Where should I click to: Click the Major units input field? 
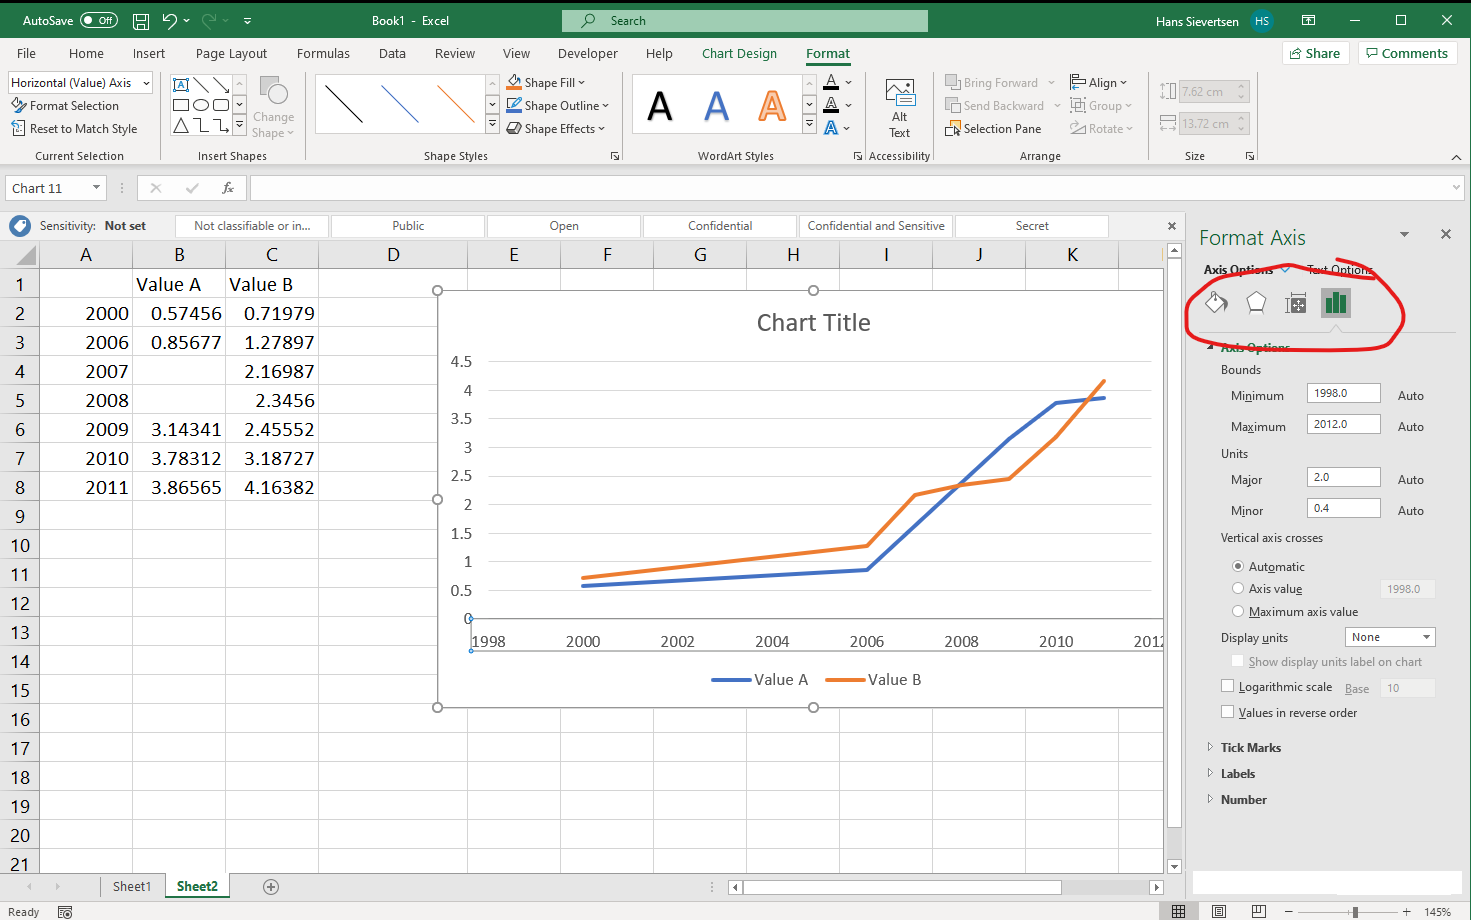point(1343,478)
